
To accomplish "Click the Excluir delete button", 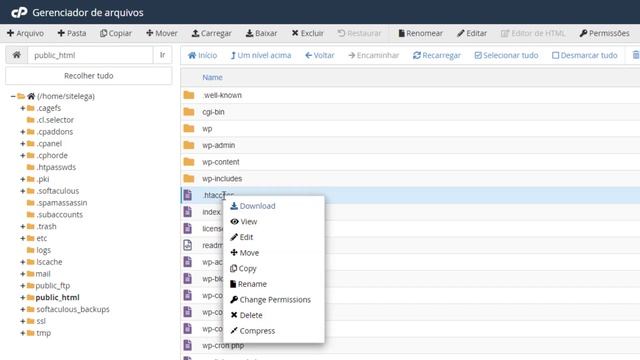I will click(x=307, y=33).
